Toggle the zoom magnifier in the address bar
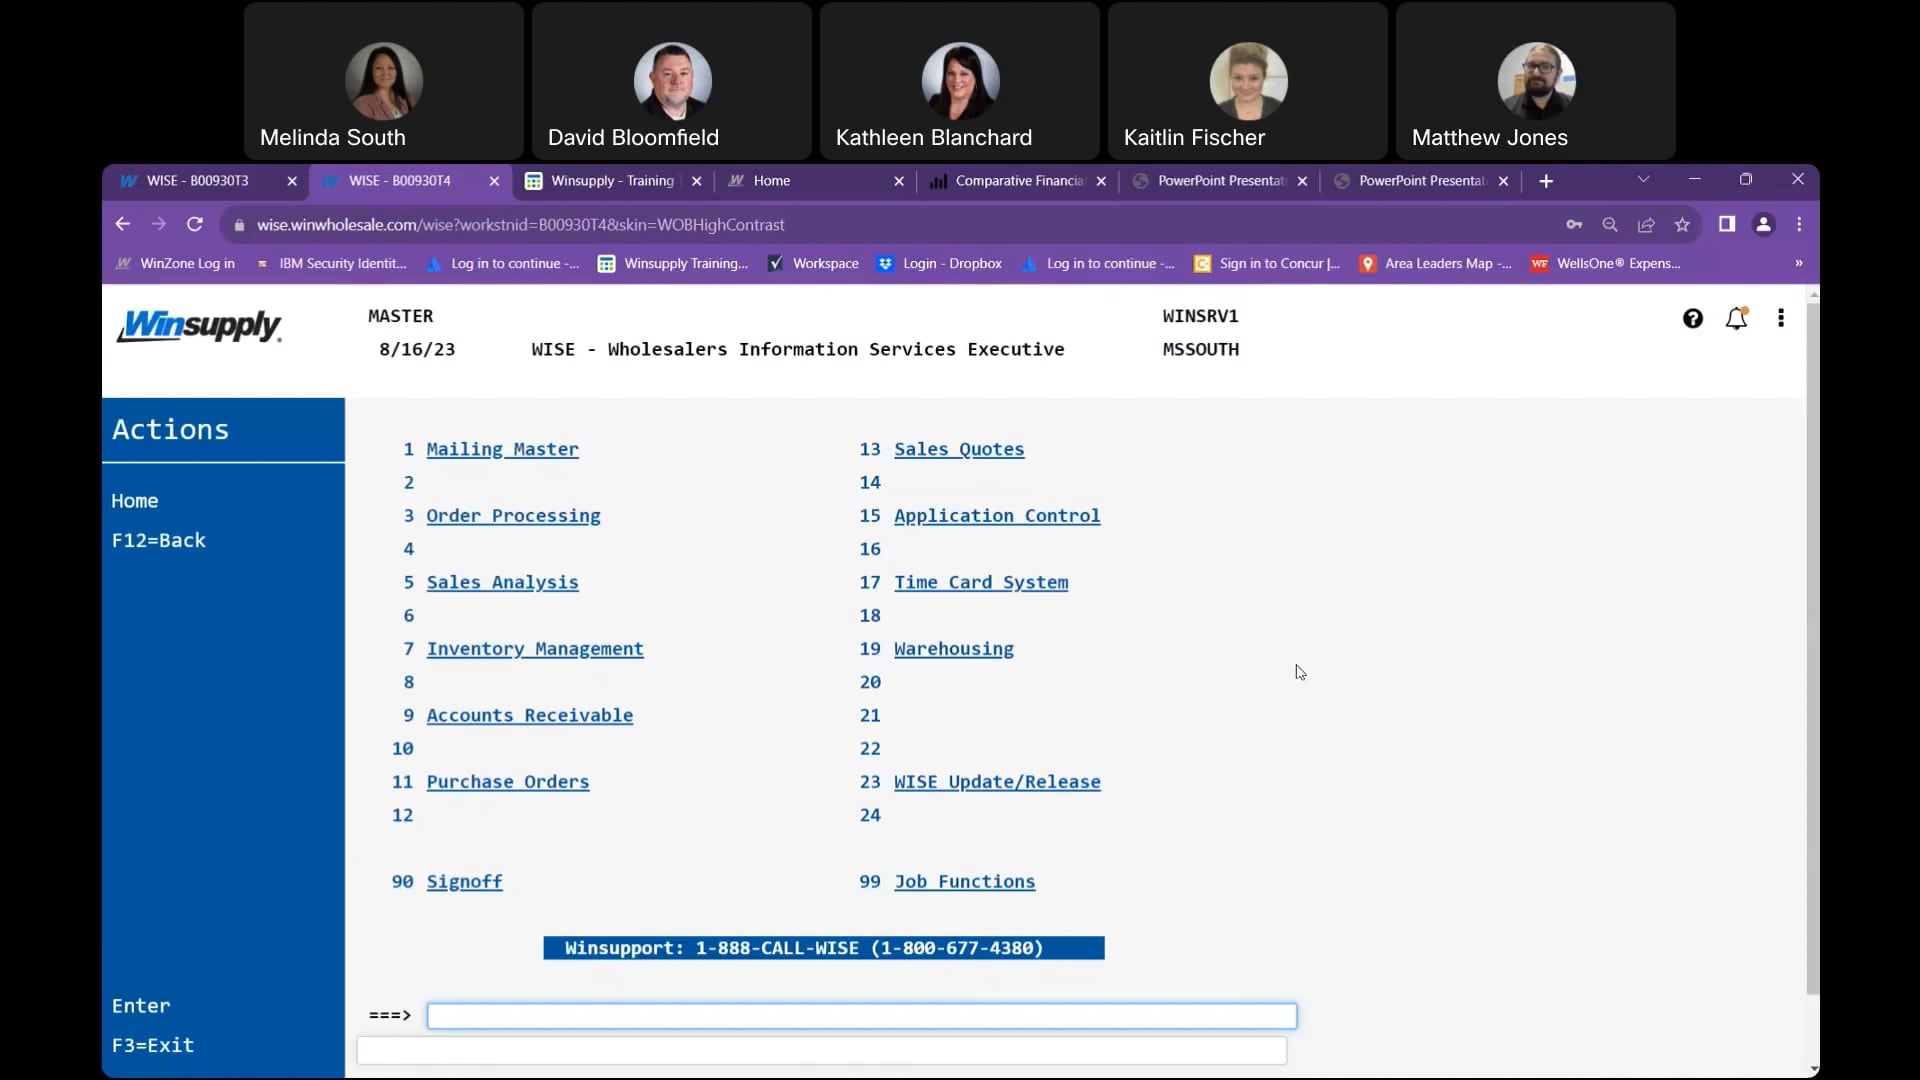The height and width of the screenshot is (1080, 1920). (1610, 224)
